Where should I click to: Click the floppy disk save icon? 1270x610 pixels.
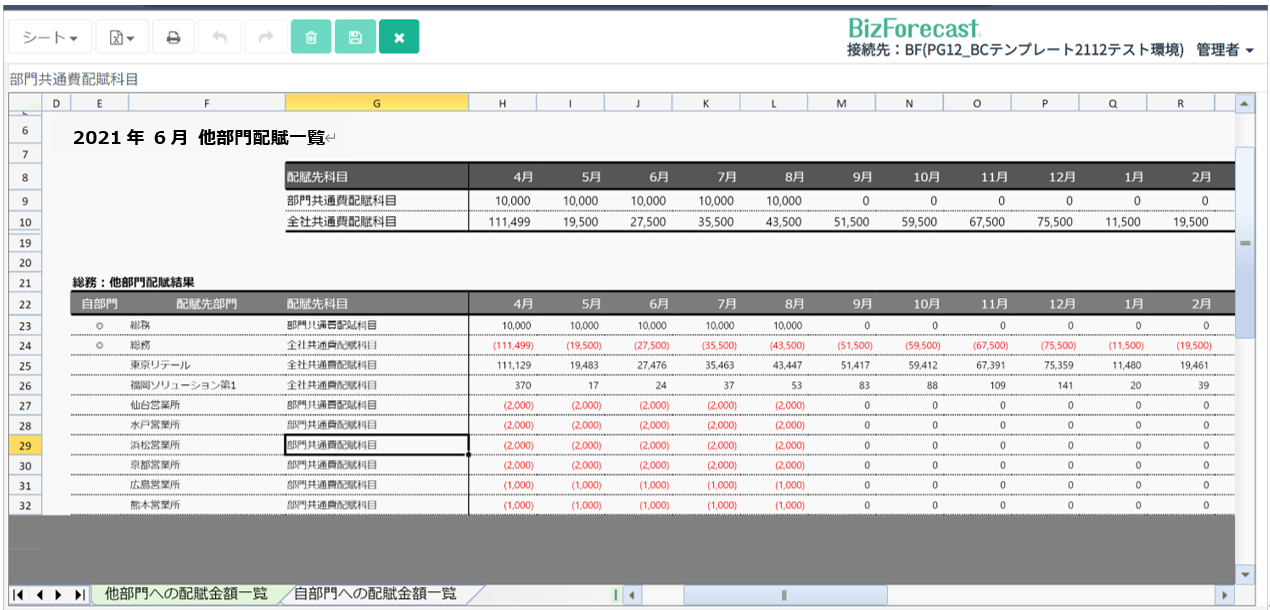(355, 38)
